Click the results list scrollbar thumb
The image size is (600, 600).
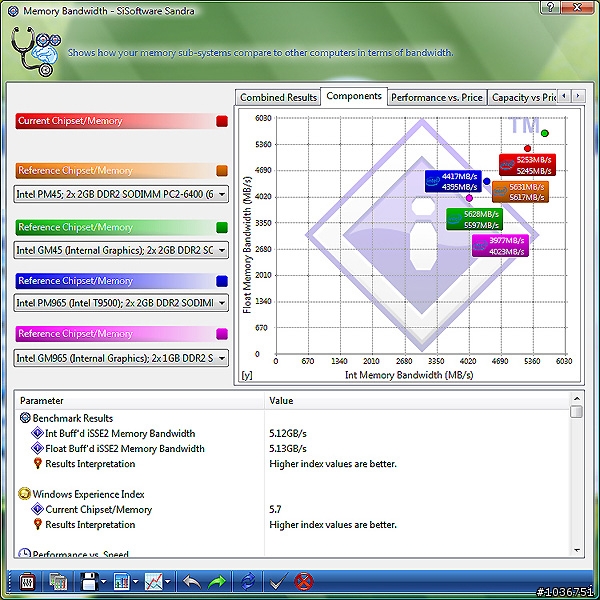(576, 412)
